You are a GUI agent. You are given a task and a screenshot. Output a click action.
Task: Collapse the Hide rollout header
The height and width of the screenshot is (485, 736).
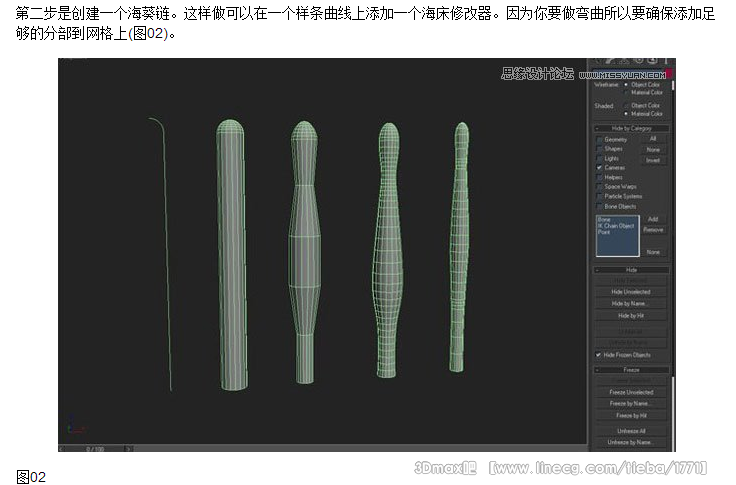[x=631, y=270]
